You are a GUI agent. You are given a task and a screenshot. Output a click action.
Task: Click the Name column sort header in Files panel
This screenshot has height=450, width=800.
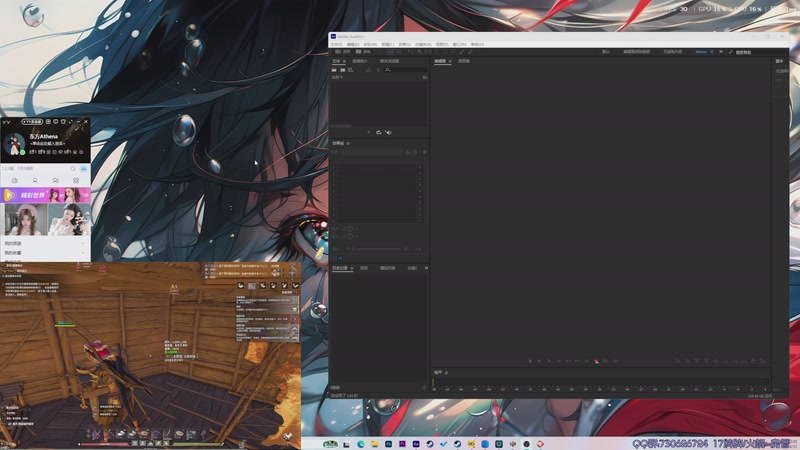pyautogui.click(x=337, y=77)
